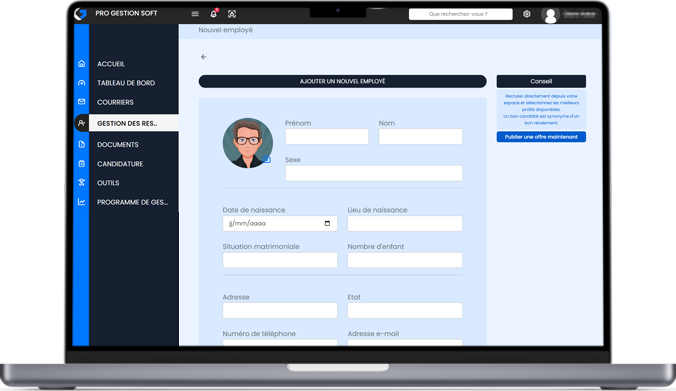Open the calendar picker in Date de naissance
This screenshot has height=391, width=676.
[327, 223]
